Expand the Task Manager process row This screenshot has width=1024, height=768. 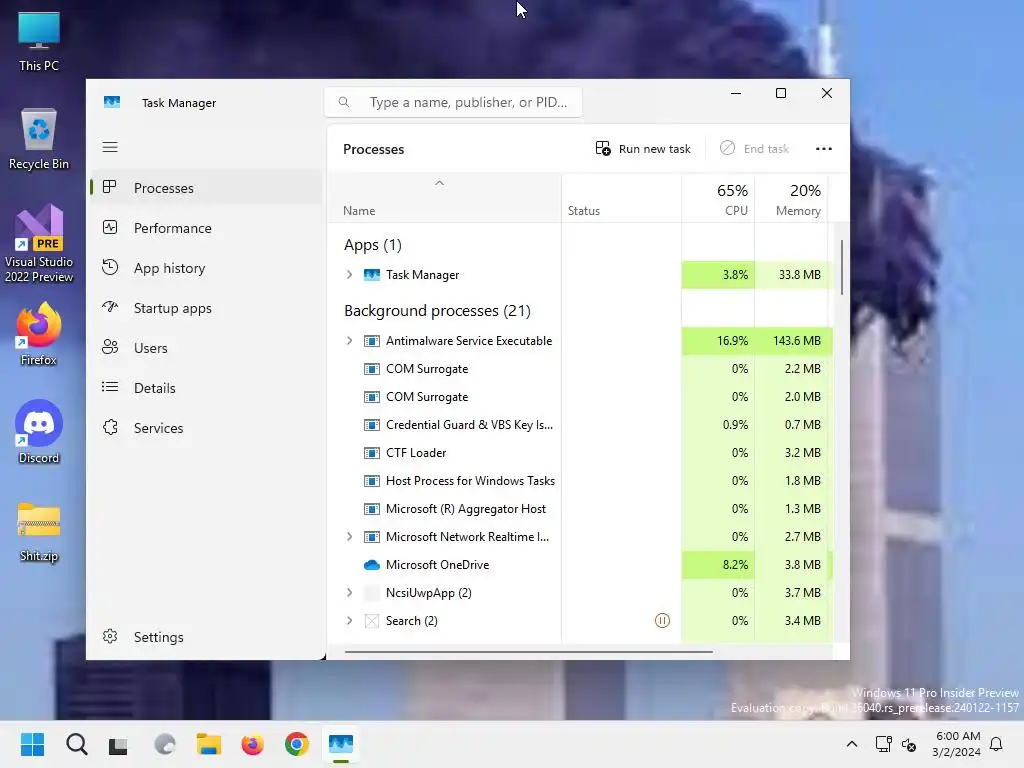click(x=349, y=275)
